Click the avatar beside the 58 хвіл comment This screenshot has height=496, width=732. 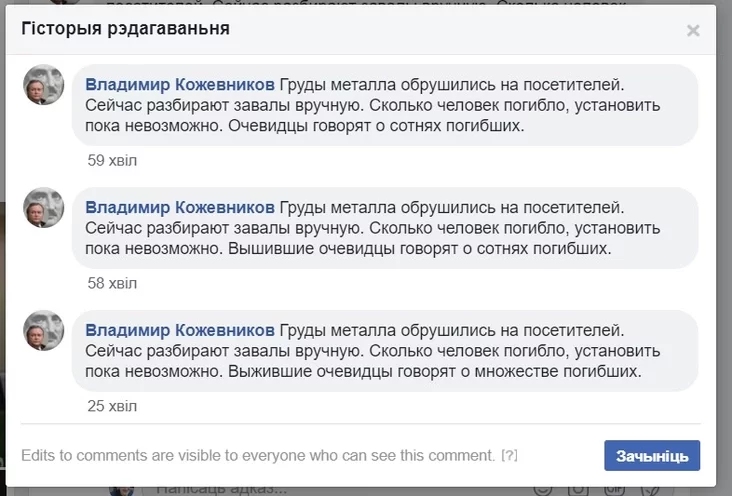pyautogui.click(x=44, y=208)
